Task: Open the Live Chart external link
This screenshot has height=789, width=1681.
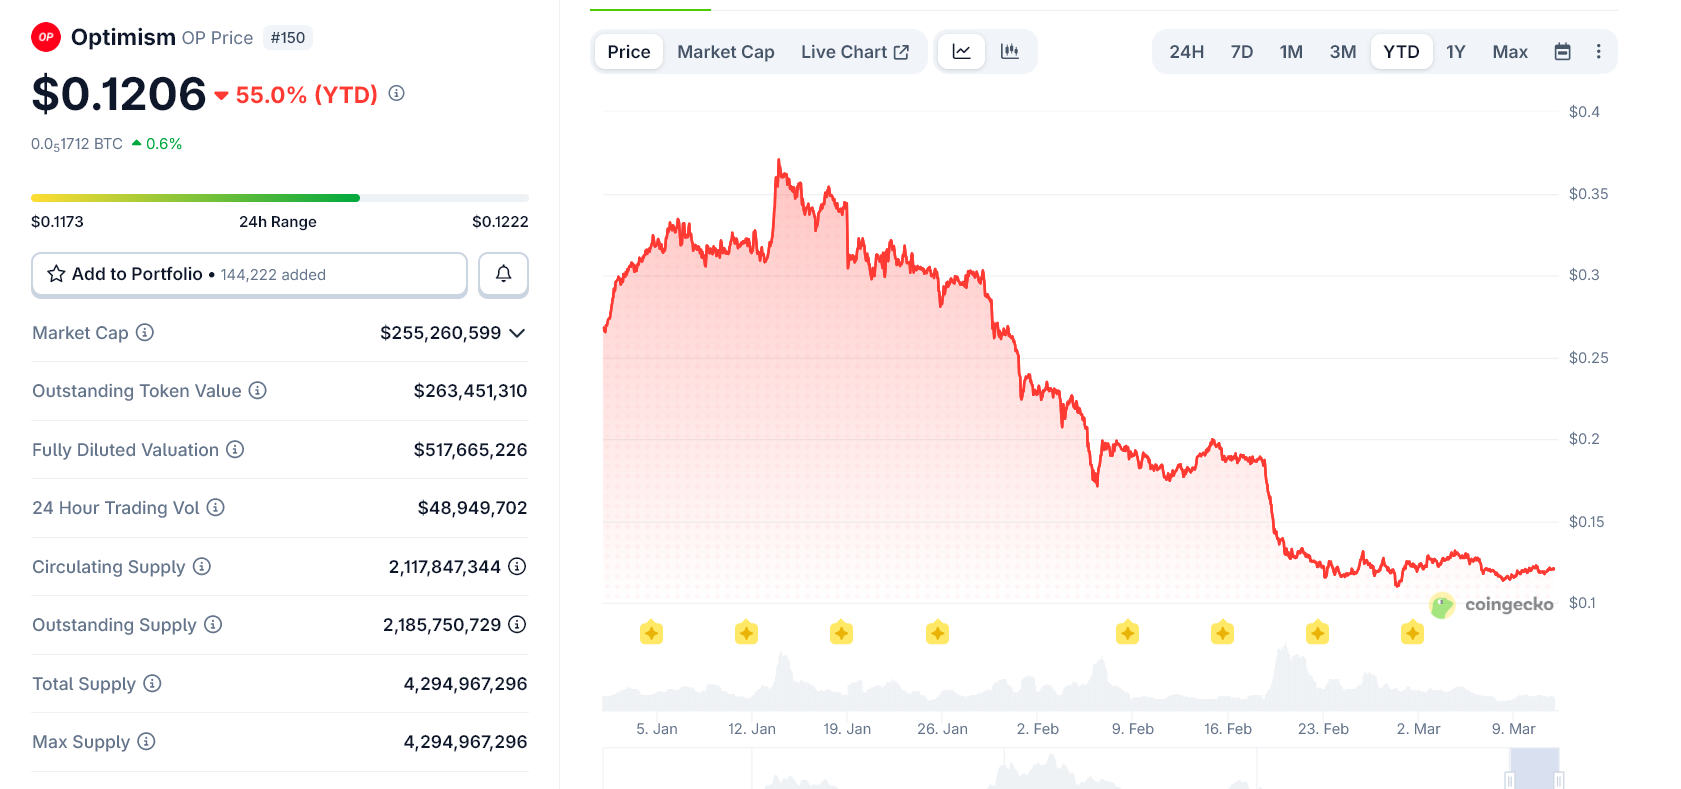Action: coord(854,52)
